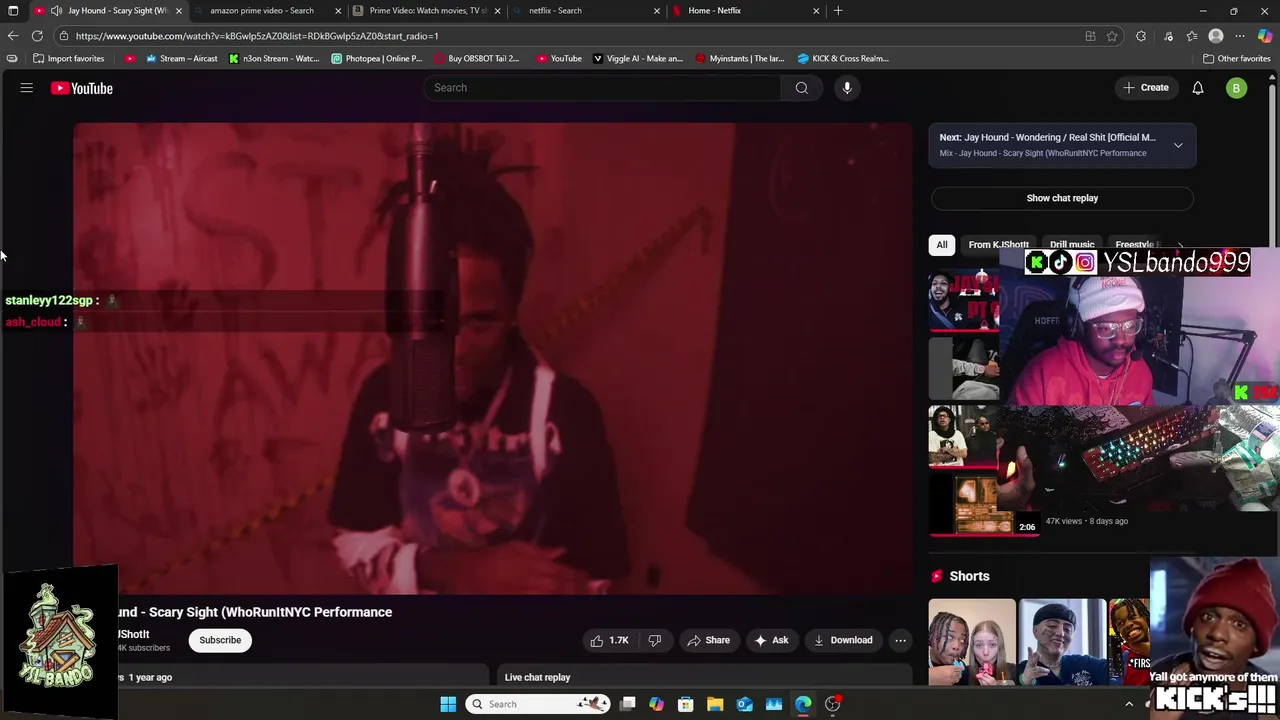
Task: Go to the YouTube home logo
Action: tap(82, 88)
